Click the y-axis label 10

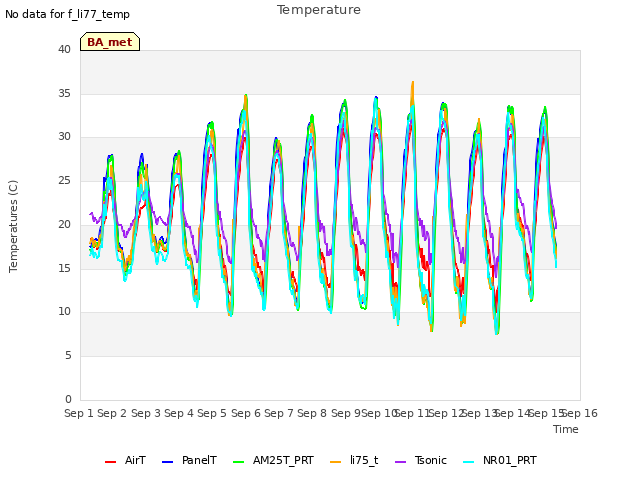click(64, 312)
